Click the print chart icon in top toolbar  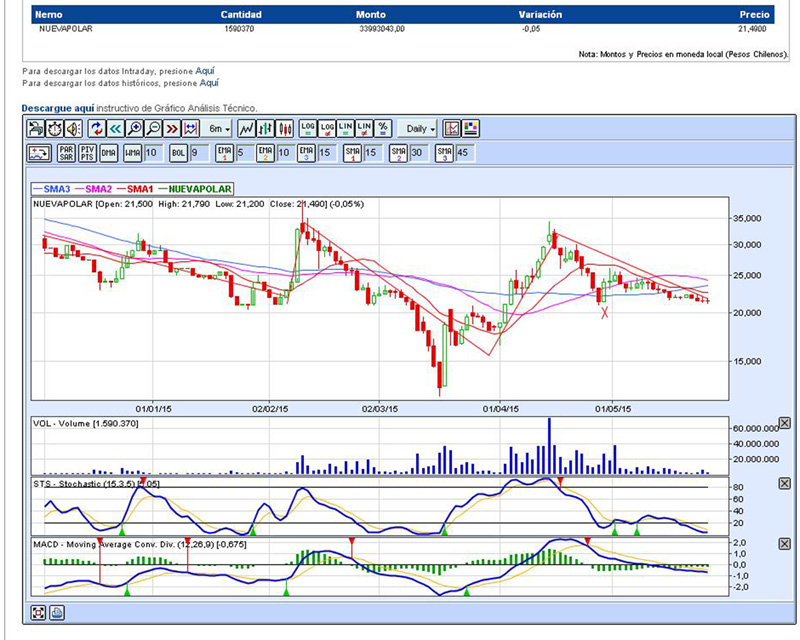click(36, 129)
